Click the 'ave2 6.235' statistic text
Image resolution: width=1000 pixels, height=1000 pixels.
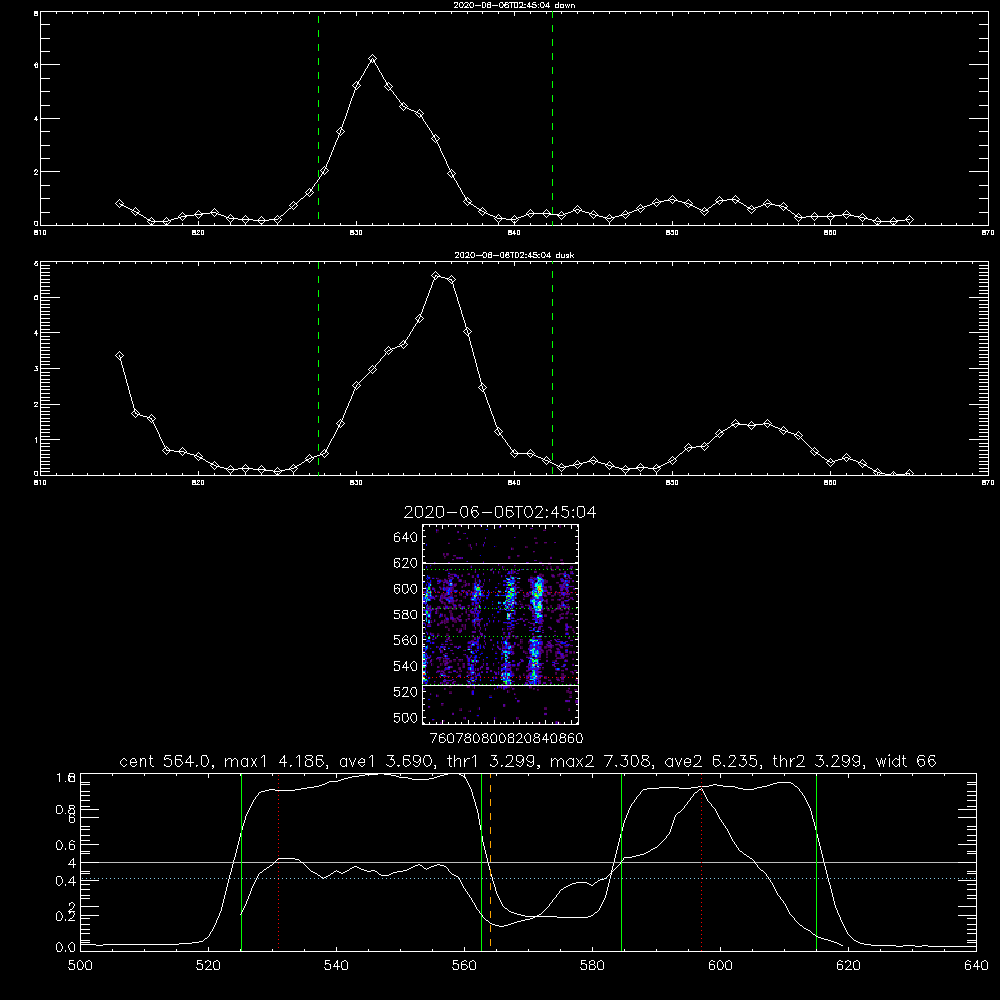714,761
